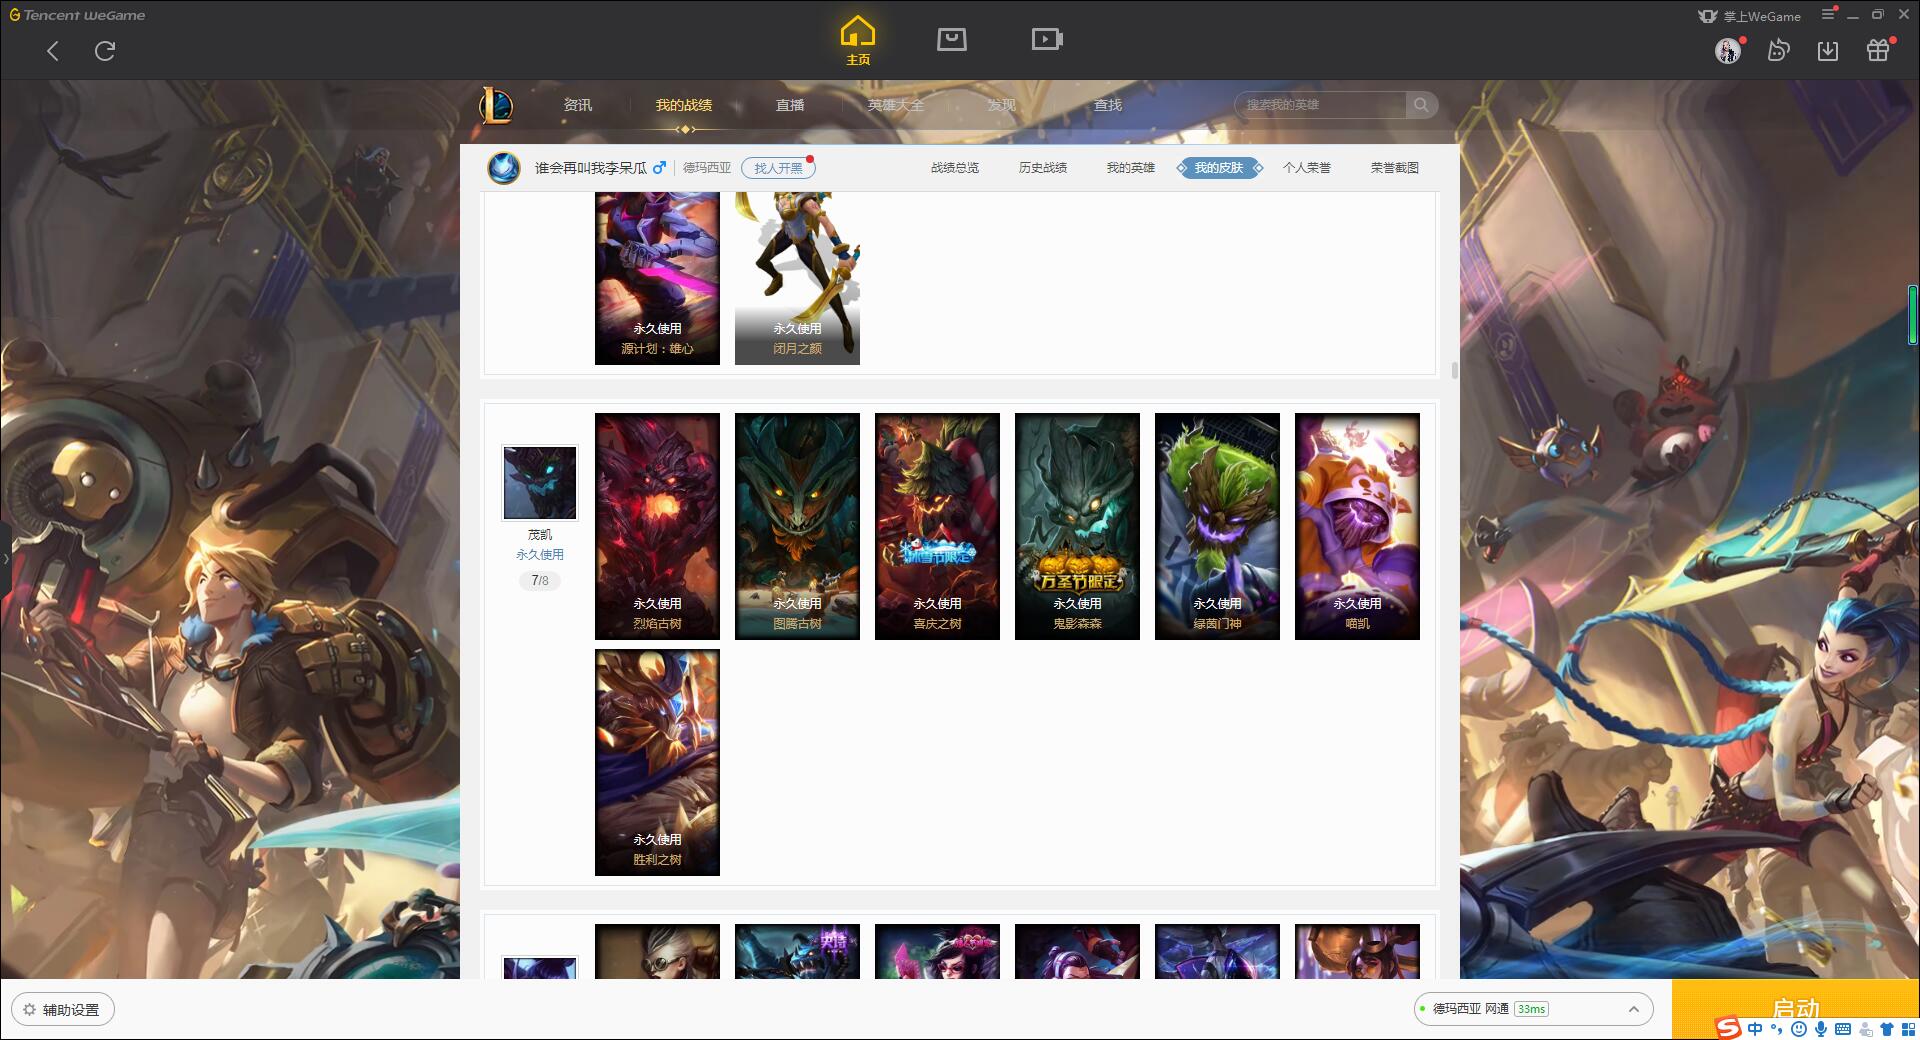Expand the left side panel arrow

pos(5,558)
